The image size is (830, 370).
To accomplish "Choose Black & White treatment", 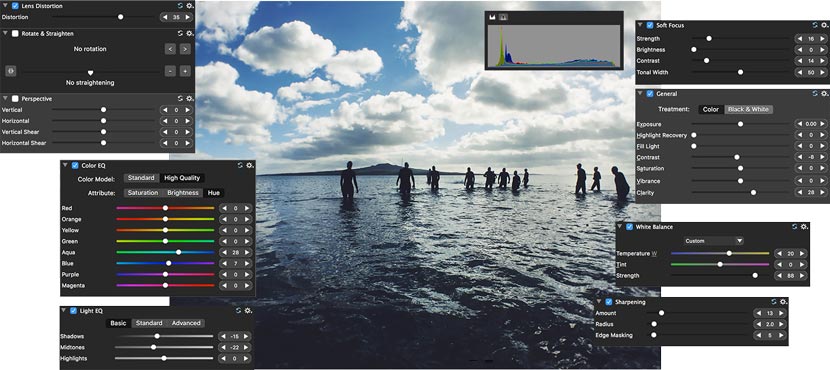I will coord(748,110).
